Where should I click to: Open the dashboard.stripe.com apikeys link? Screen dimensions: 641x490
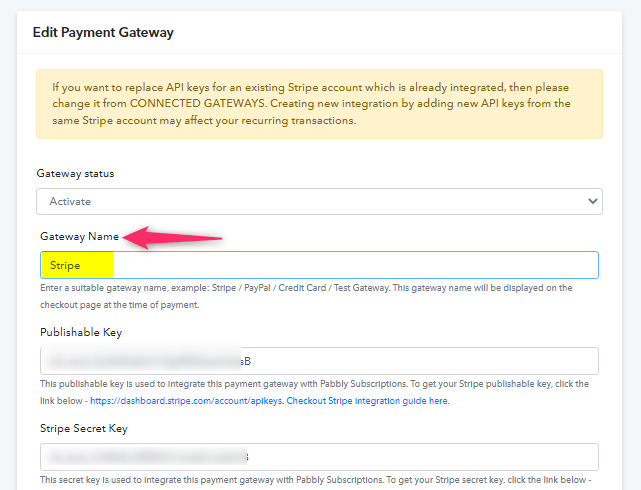[186, 401]
